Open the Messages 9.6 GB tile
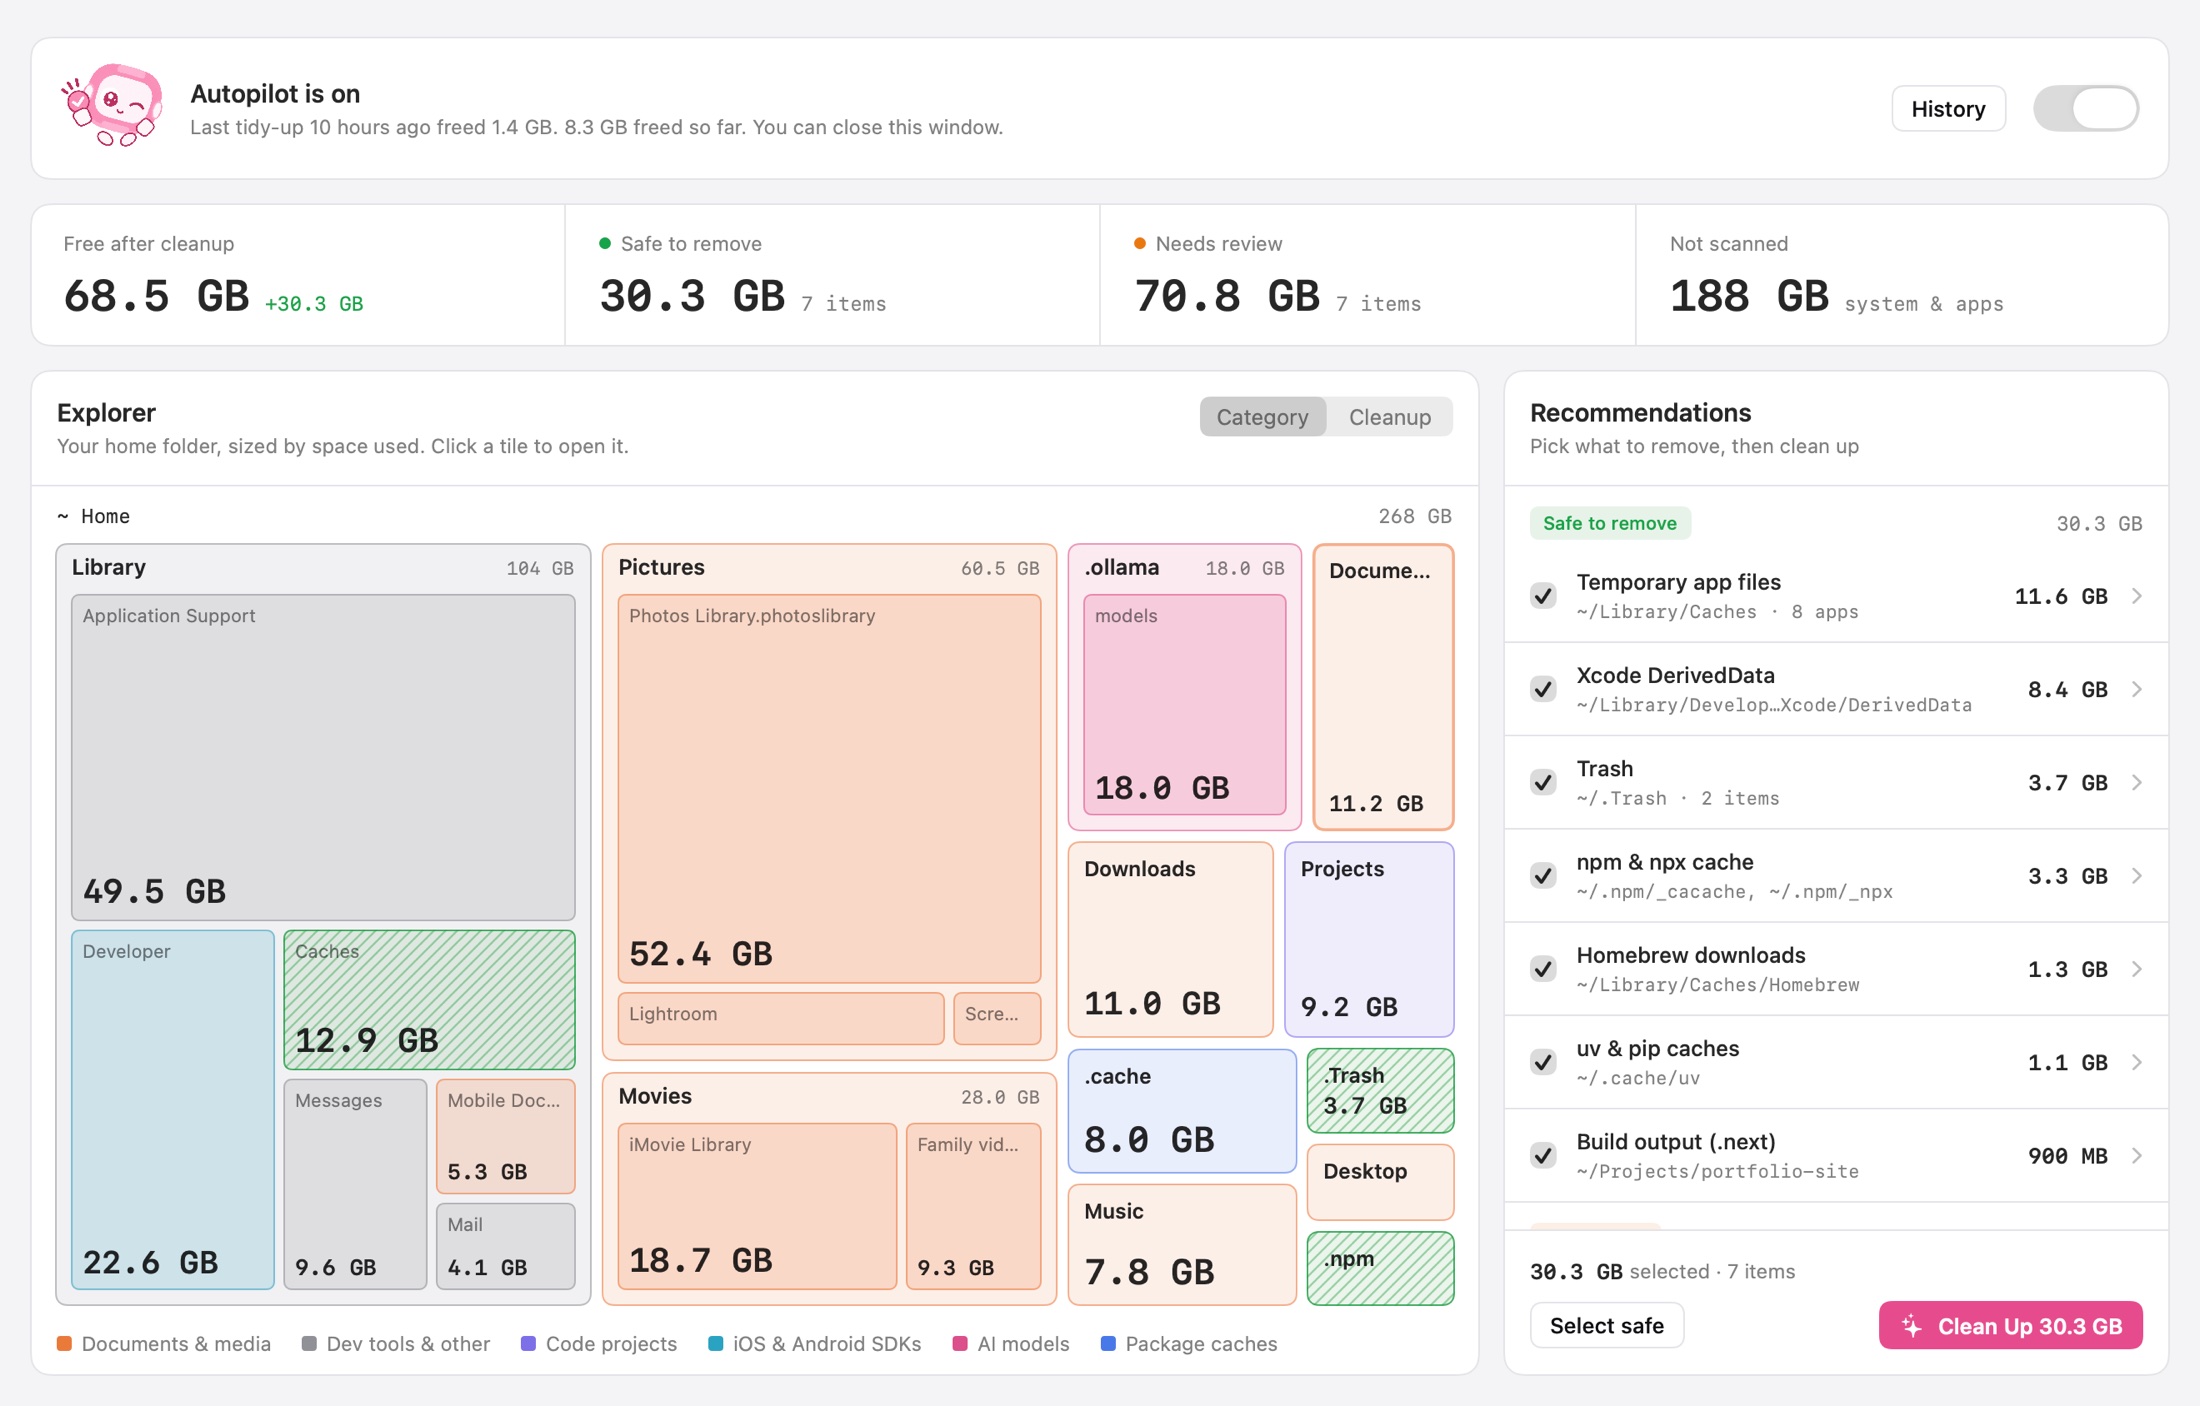The image size is (2200, 1406). pos(355,1184)
